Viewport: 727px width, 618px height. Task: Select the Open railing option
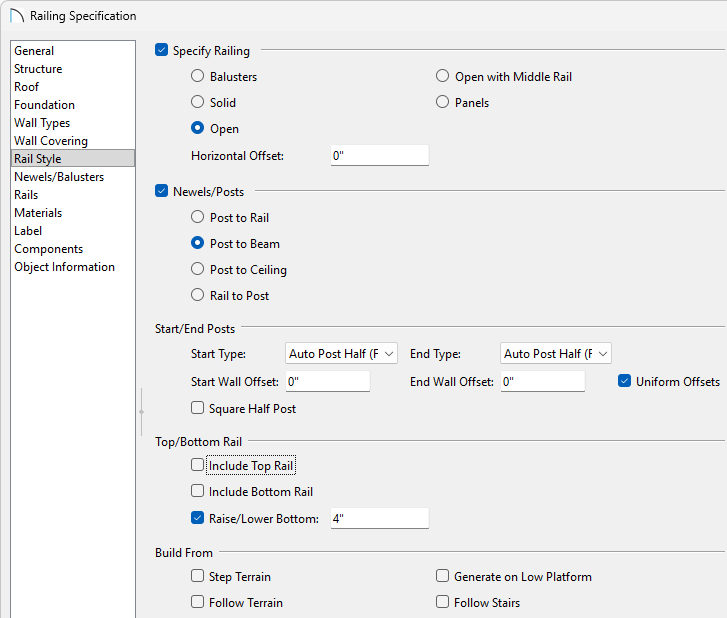[198, 127]
